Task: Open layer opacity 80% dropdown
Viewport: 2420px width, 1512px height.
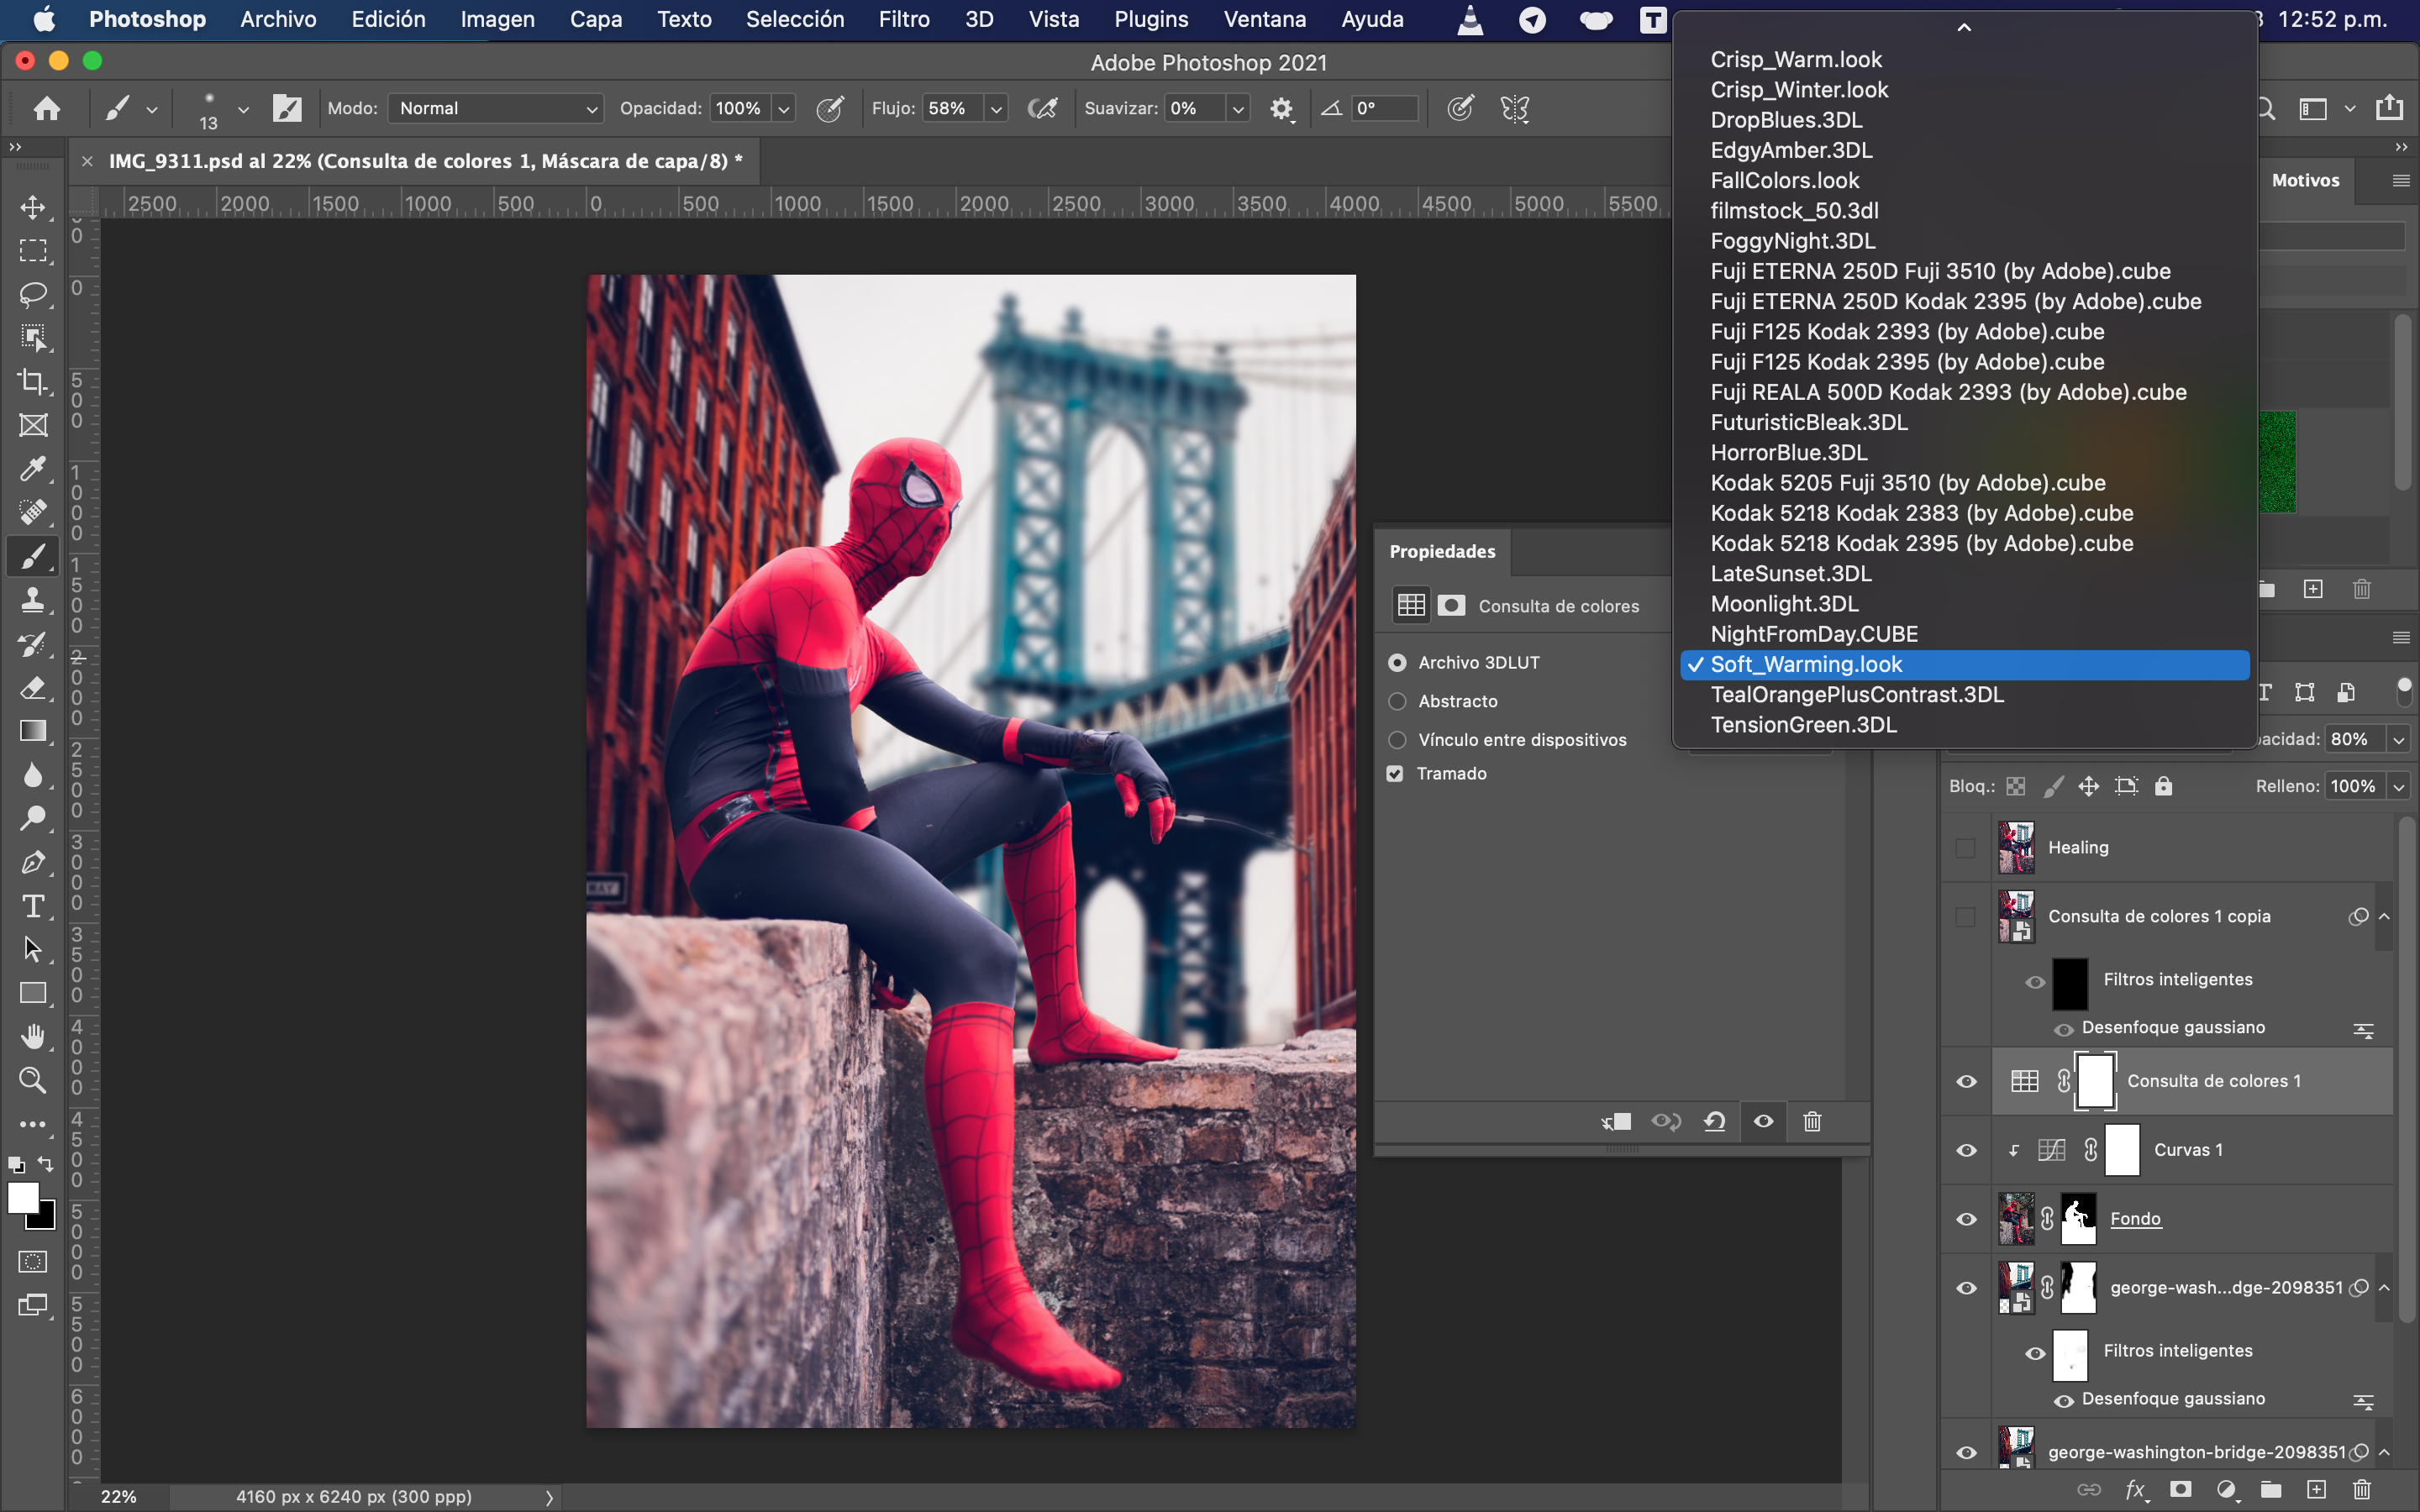Action: tap(2399, 739)
